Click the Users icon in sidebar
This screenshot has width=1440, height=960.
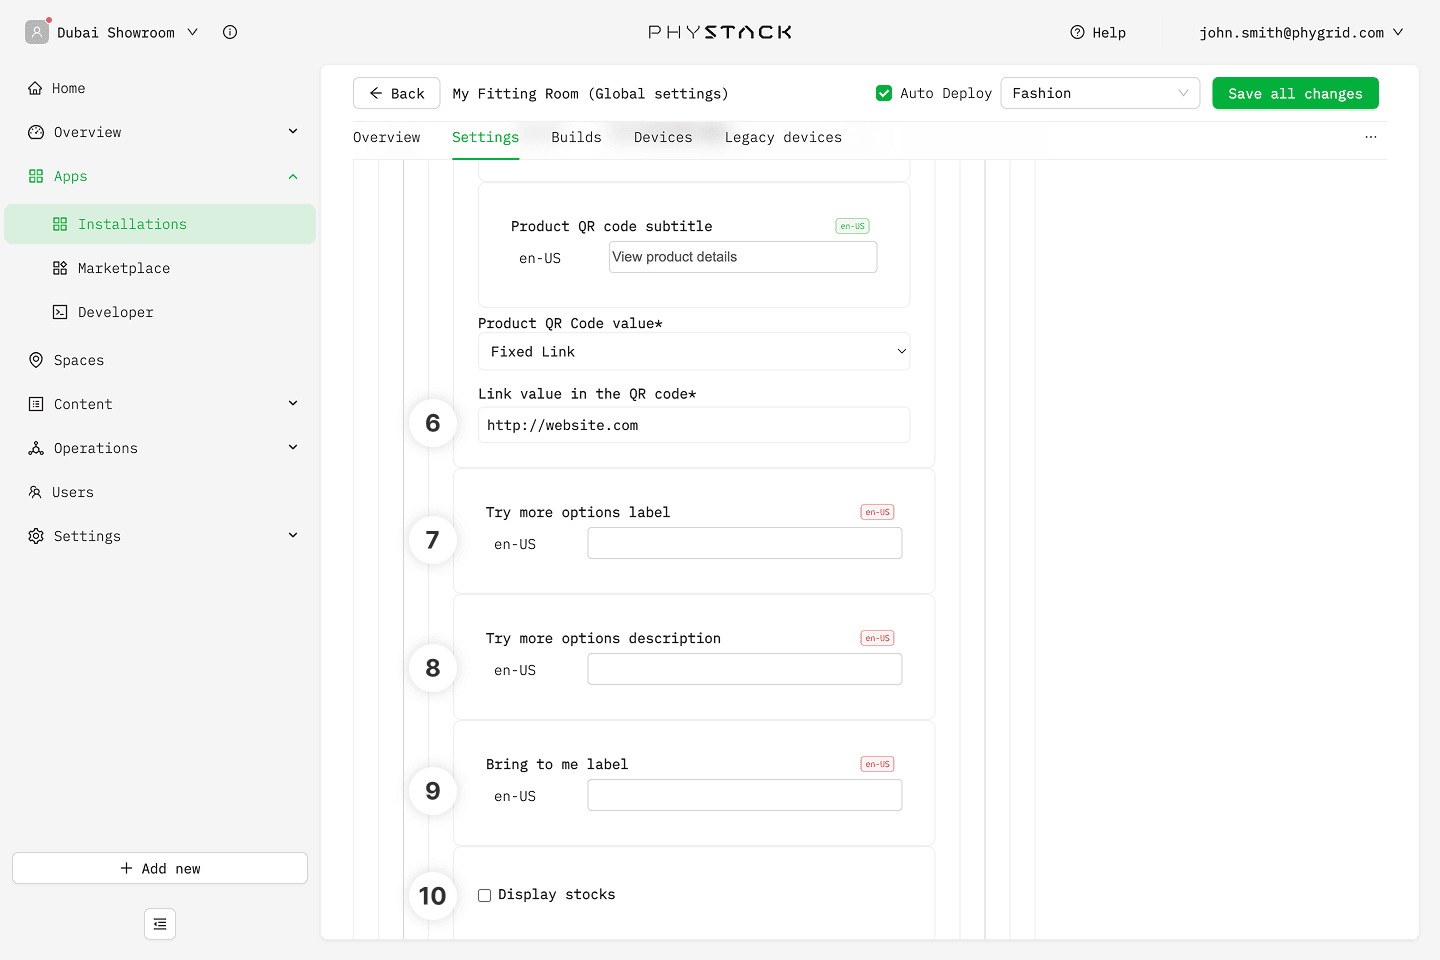35,492
